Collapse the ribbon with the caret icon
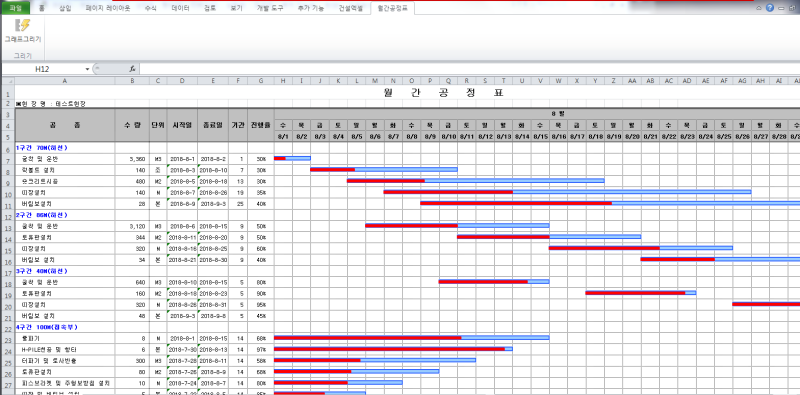Screen dimensions: 800x395 coord(759,8)
